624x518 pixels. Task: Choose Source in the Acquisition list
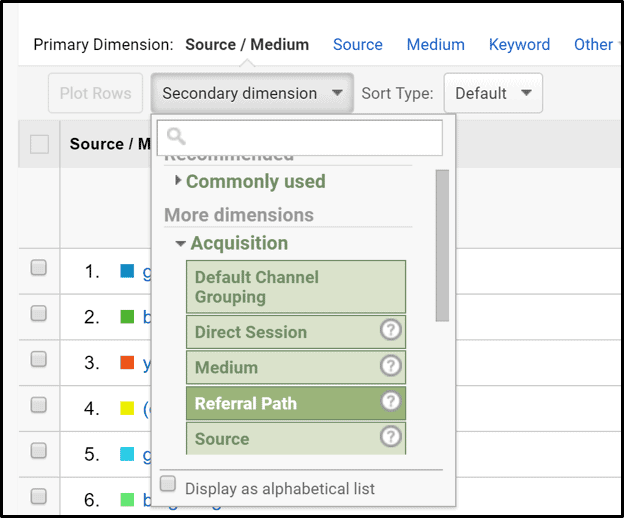296,438
